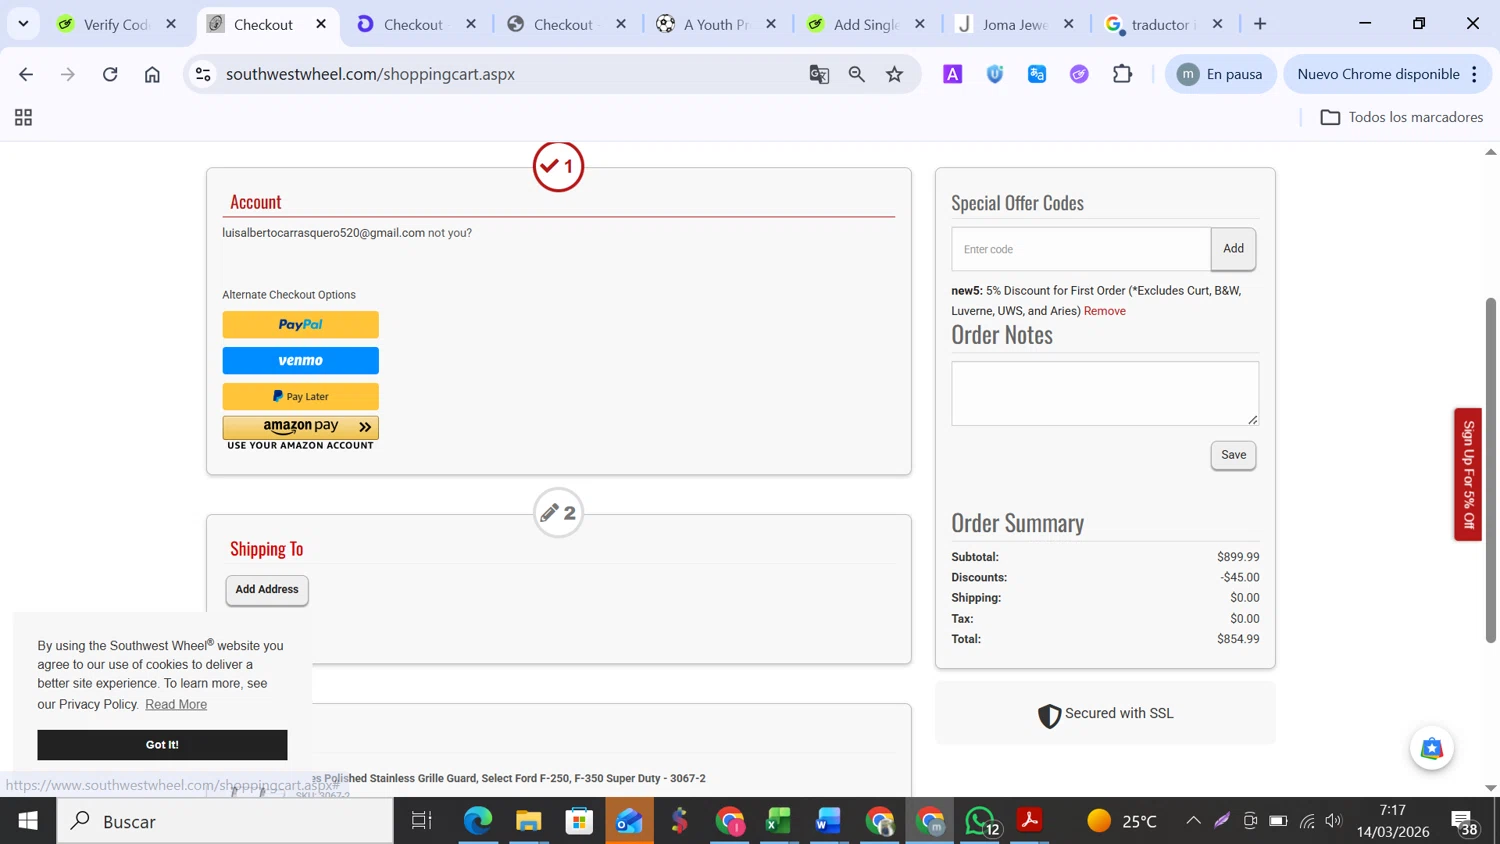
Task: Open a new browser tab
Action: click(x=1260, y=24)
